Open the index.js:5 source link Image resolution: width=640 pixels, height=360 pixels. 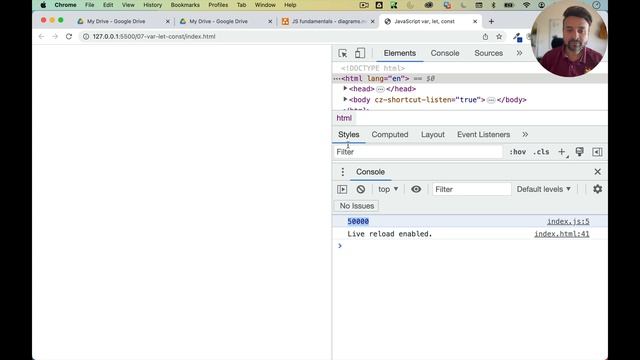pos(568,221)
